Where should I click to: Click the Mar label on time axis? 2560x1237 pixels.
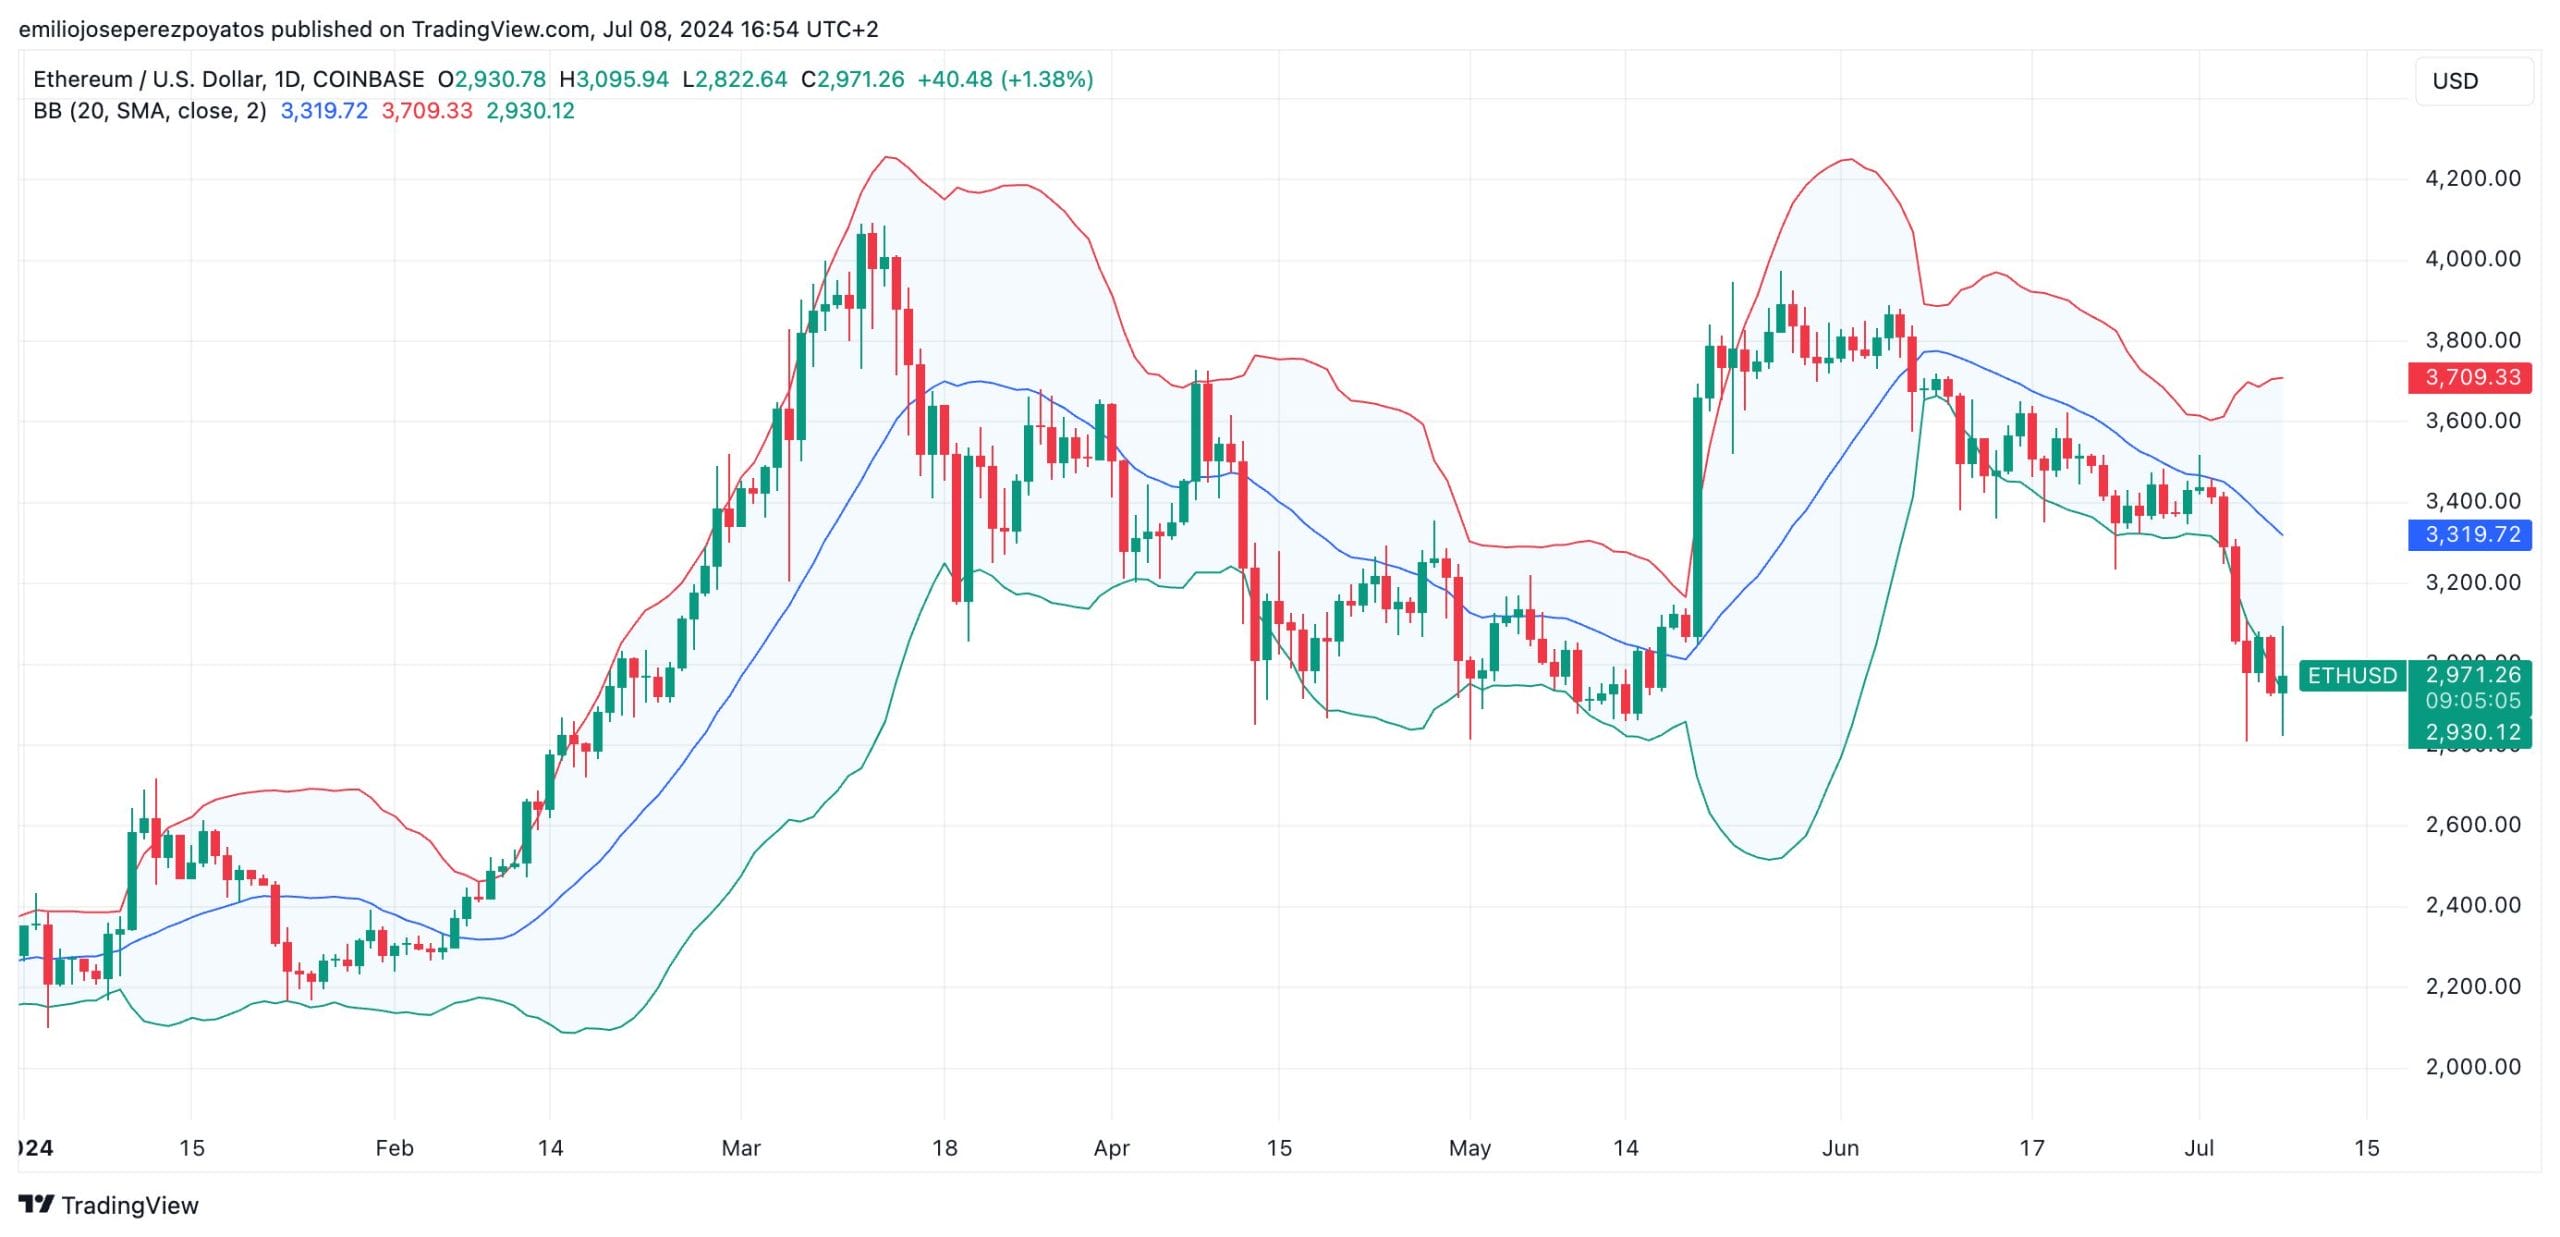740,1148
